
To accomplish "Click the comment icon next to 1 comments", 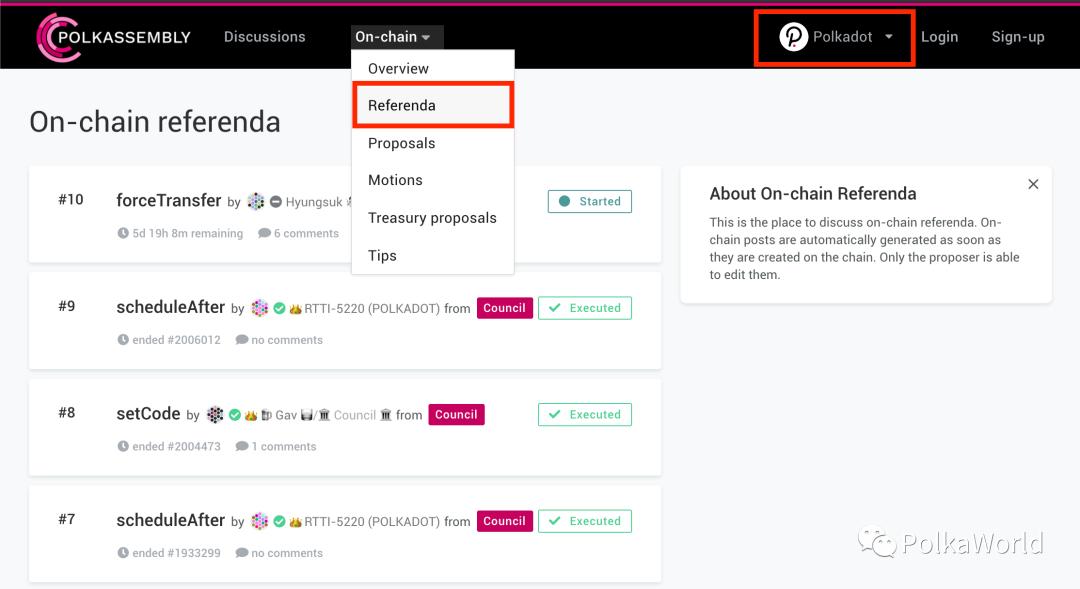I will point(242,446).
